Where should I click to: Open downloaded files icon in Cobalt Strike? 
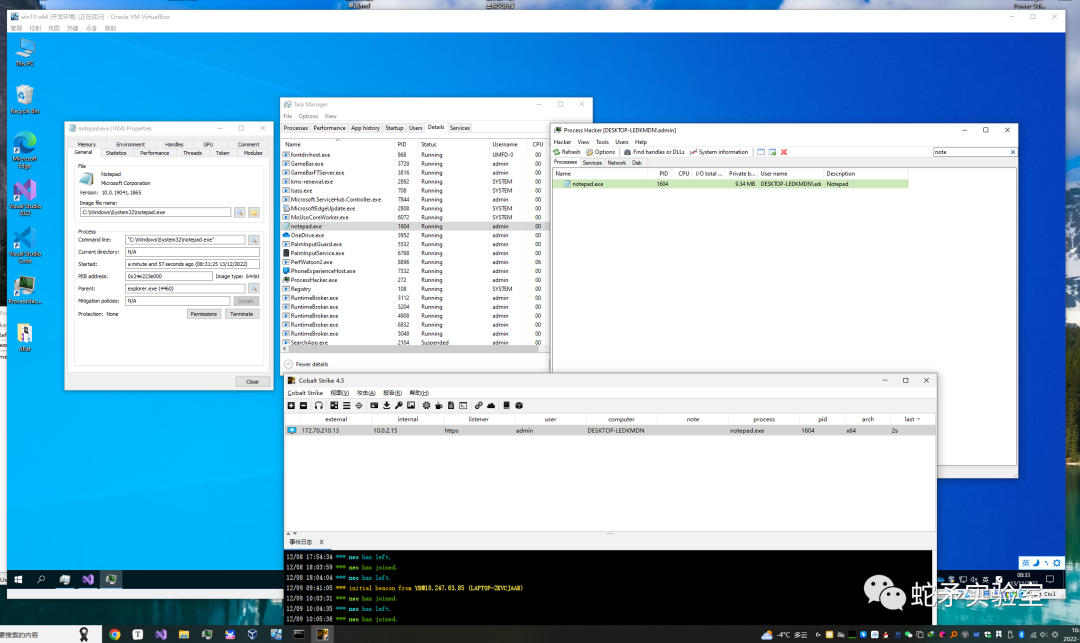(x=386, y=405)
